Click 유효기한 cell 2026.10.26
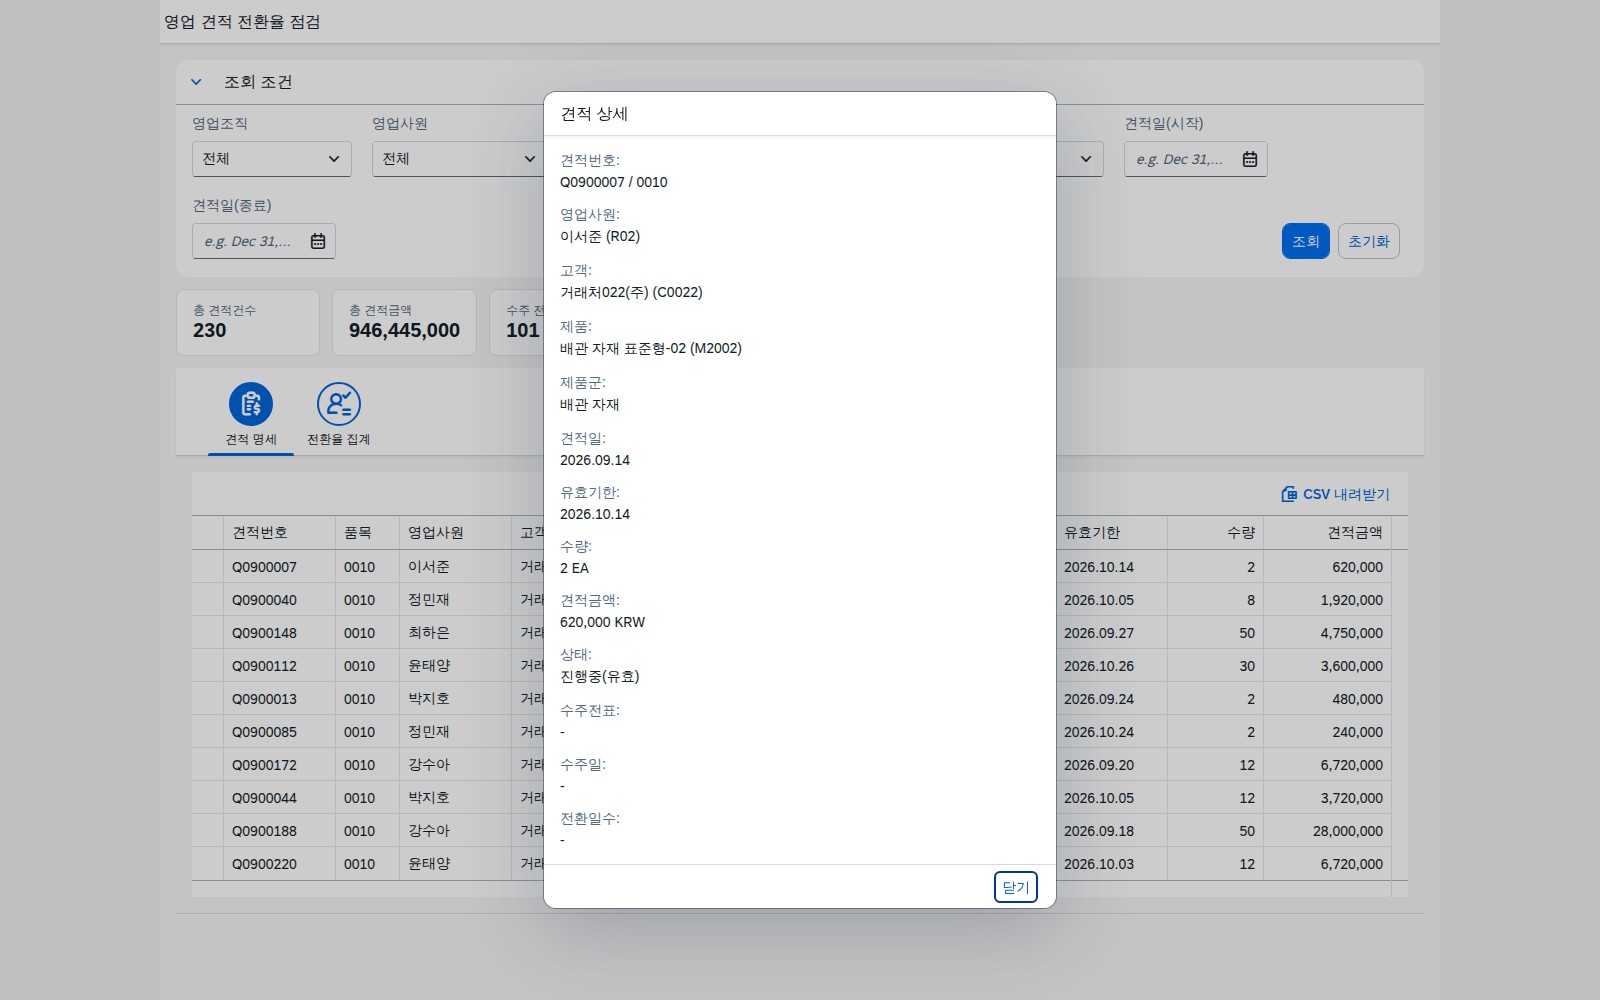 pyautogui.click(x=1111, y=666)
